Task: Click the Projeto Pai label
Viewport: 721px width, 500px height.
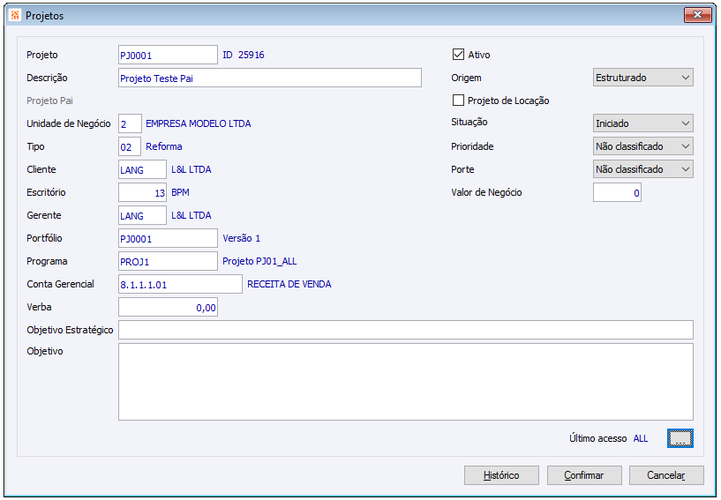Action: click(x=50, y=101)
